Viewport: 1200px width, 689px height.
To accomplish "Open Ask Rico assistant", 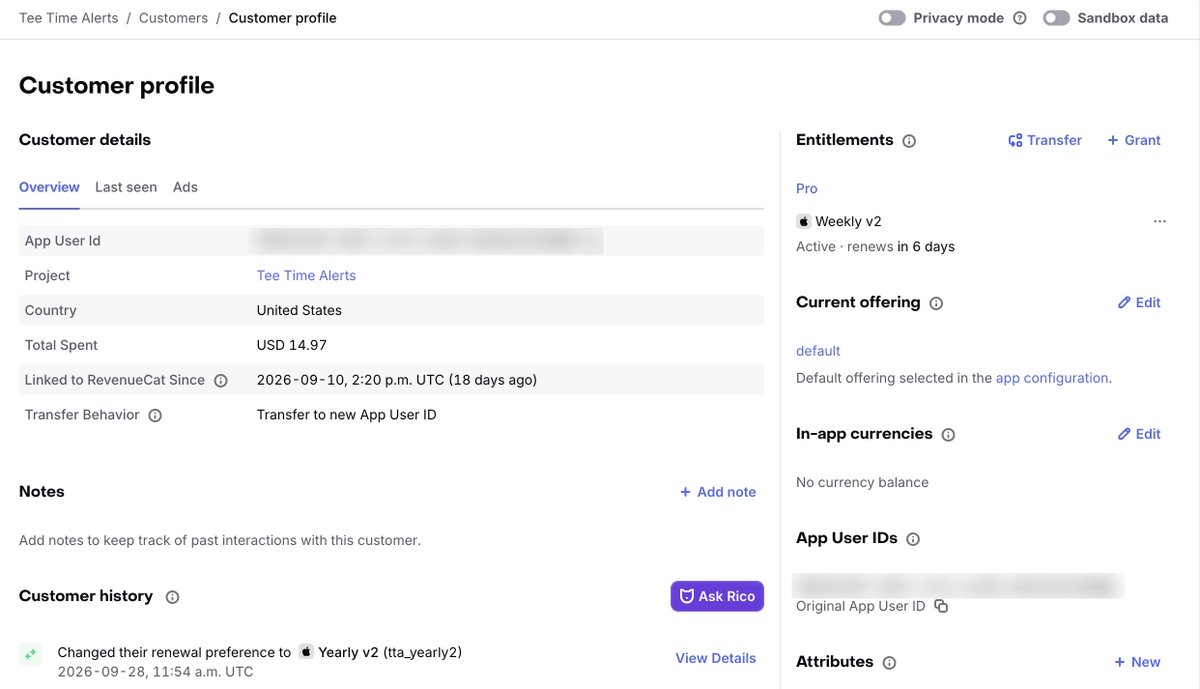I will click(x=717, y=596).
